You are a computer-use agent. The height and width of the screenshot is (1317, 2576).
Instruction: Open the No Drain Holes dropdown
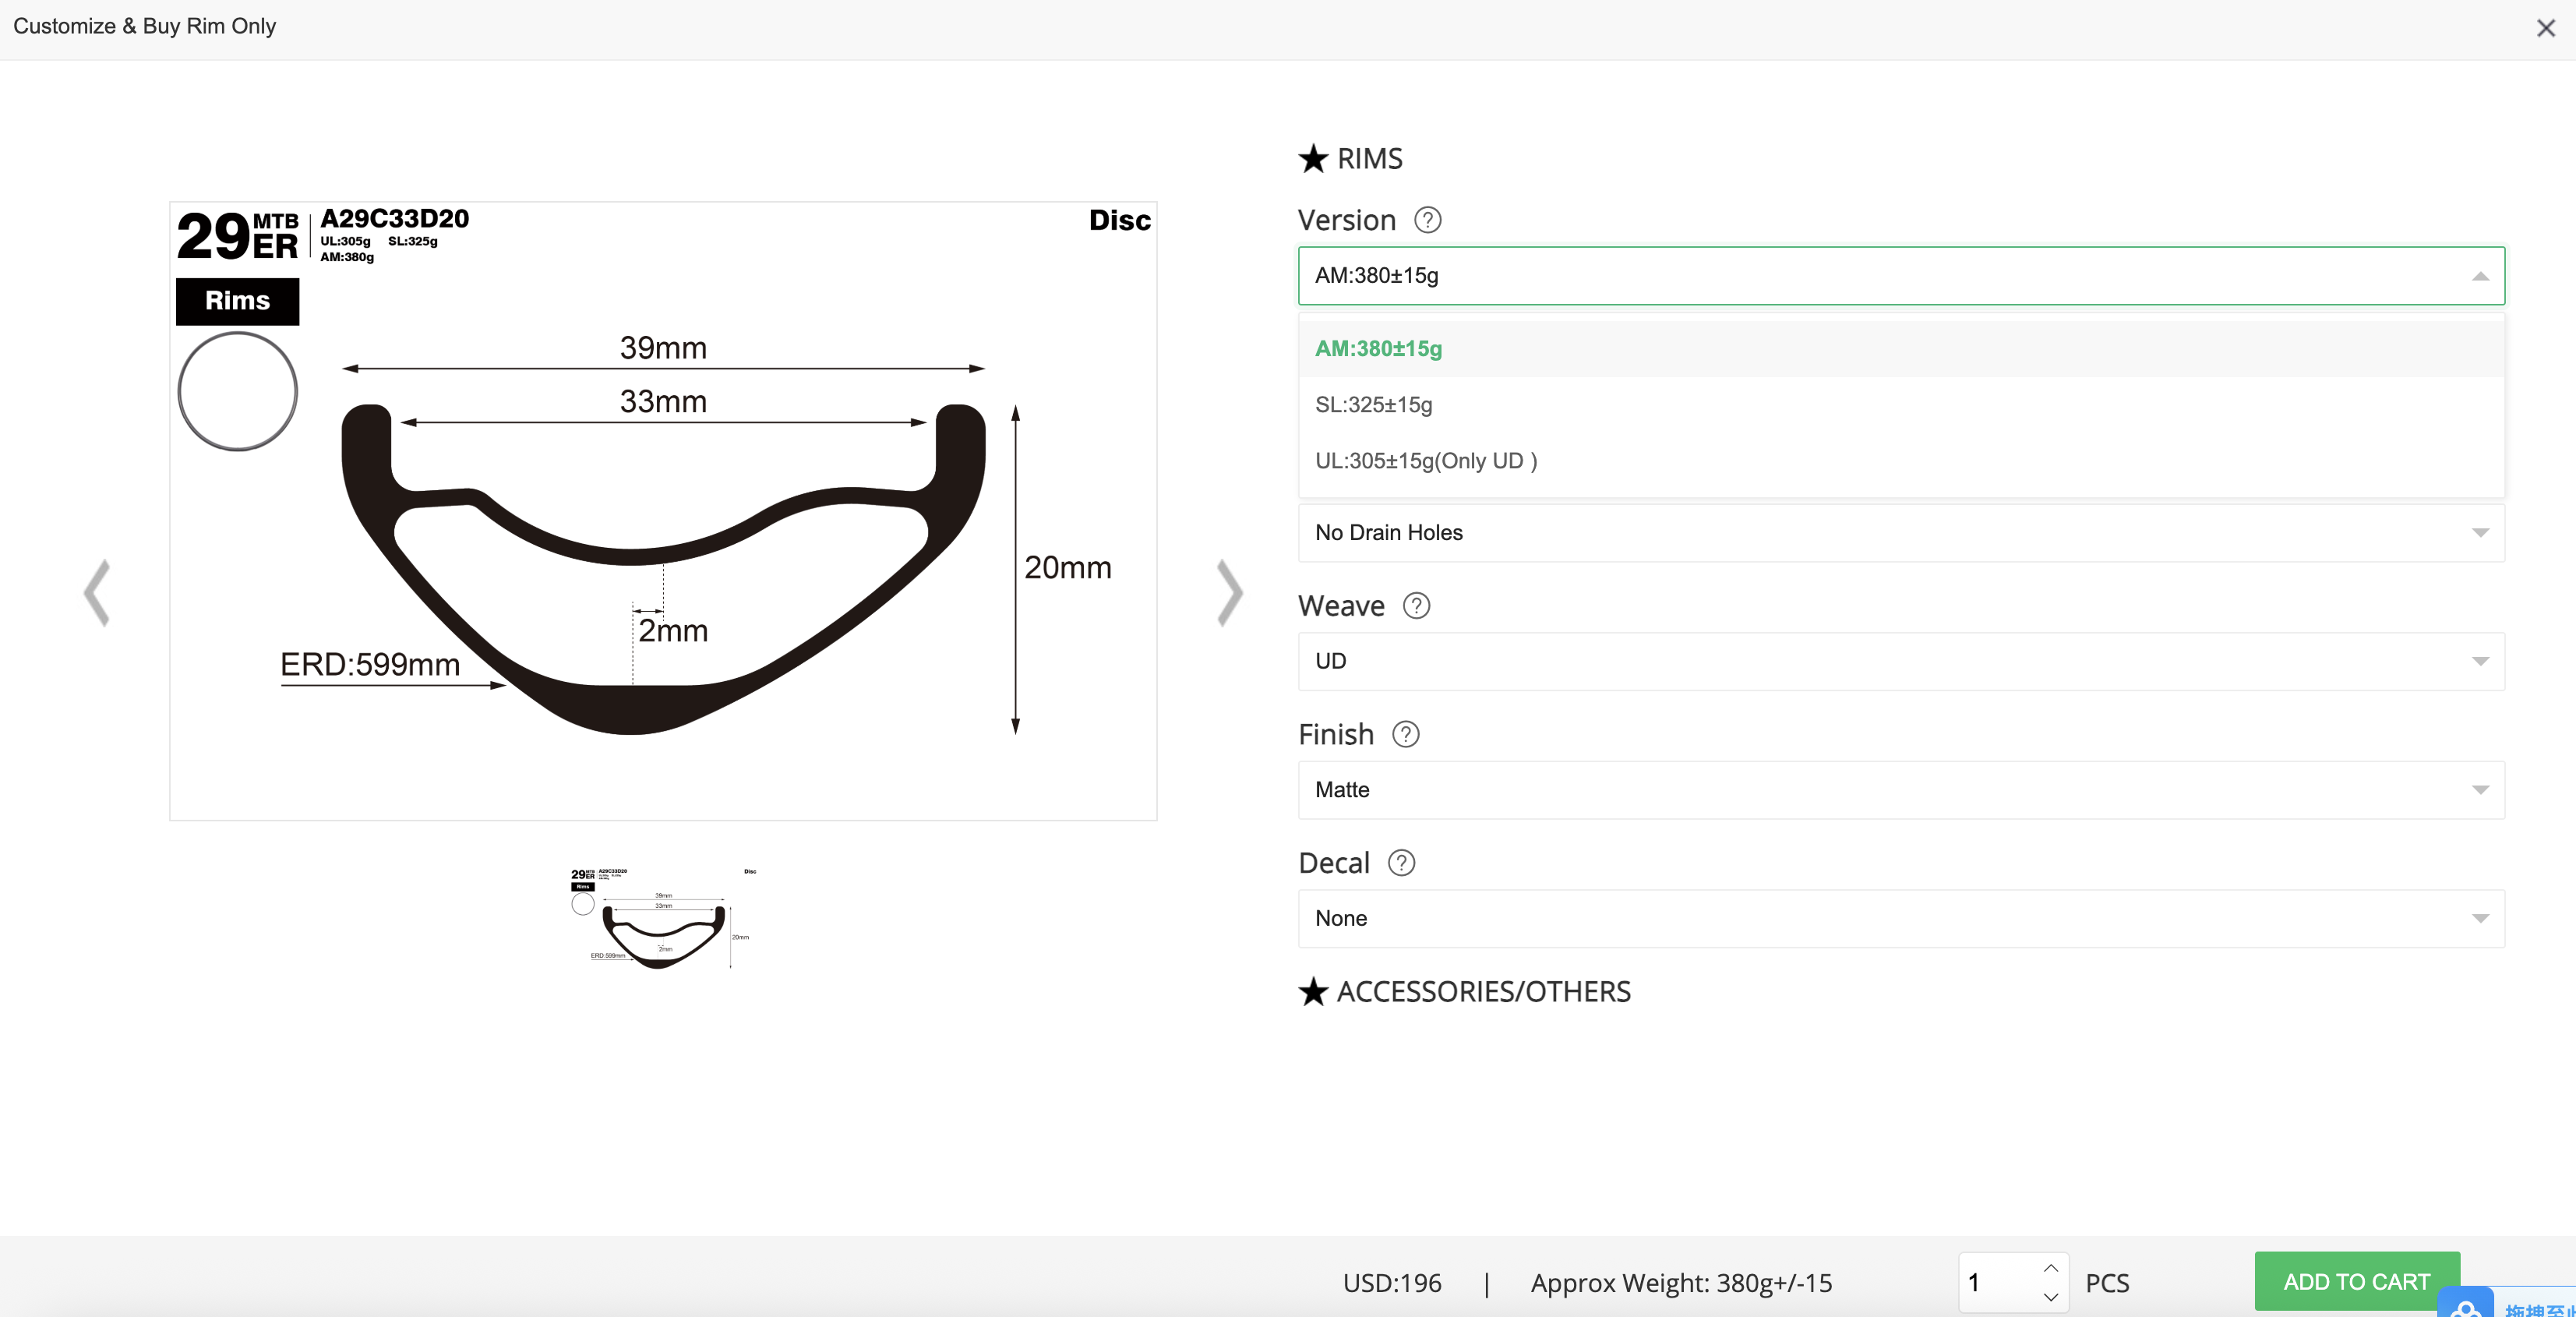(1900, 533)
